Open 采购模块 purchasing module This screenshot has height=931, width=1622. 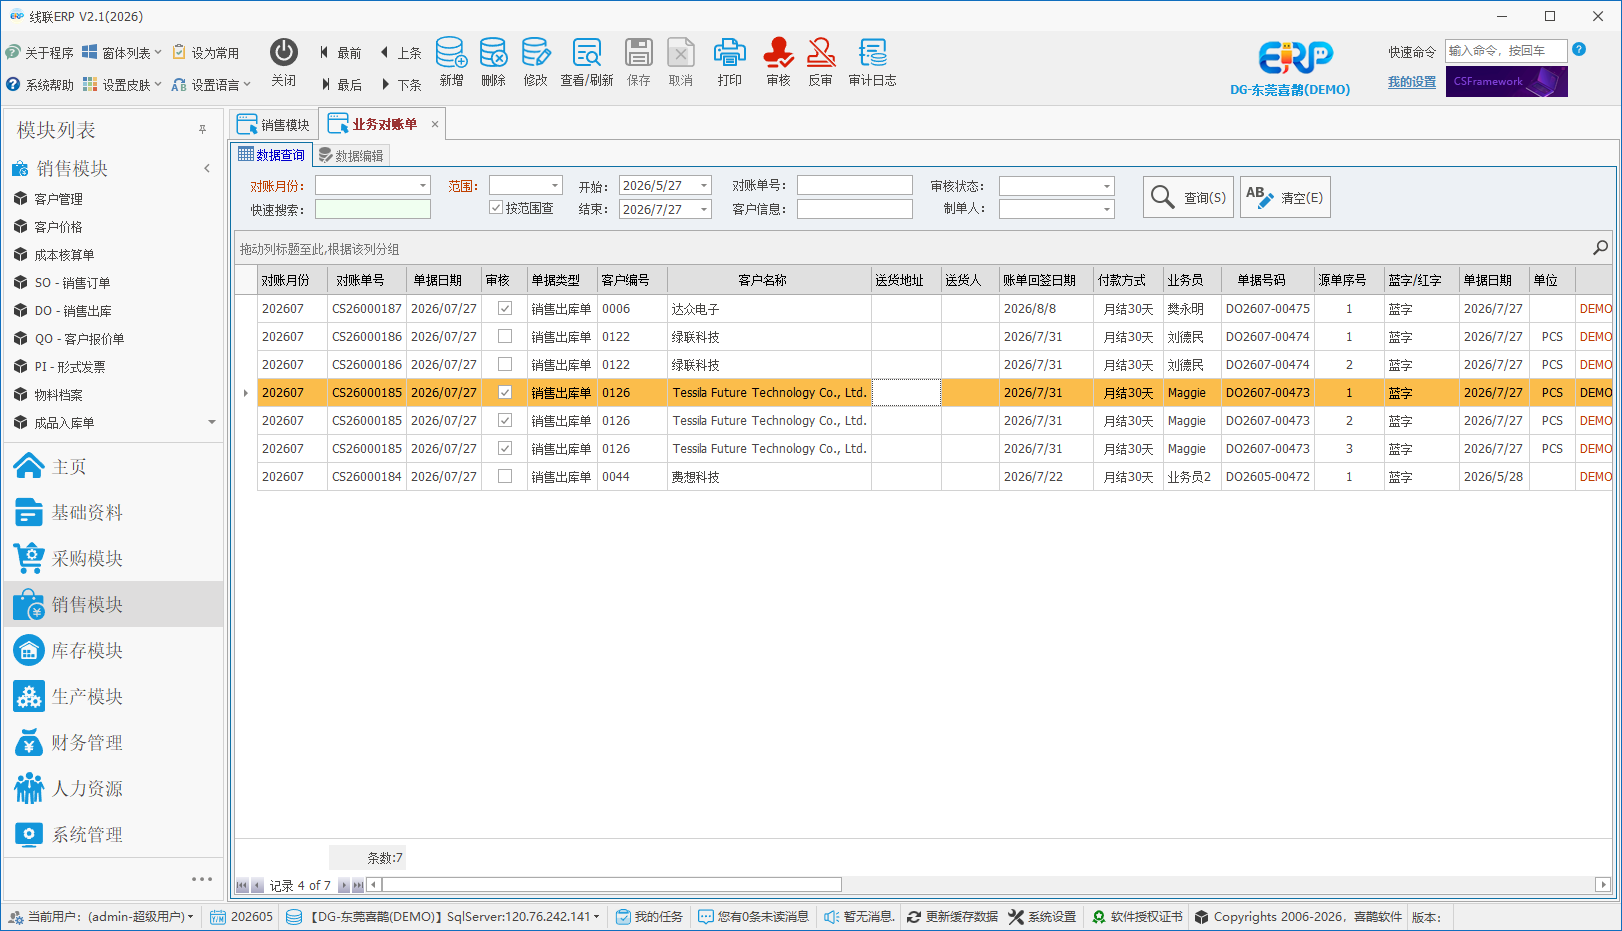coord(113,558)
